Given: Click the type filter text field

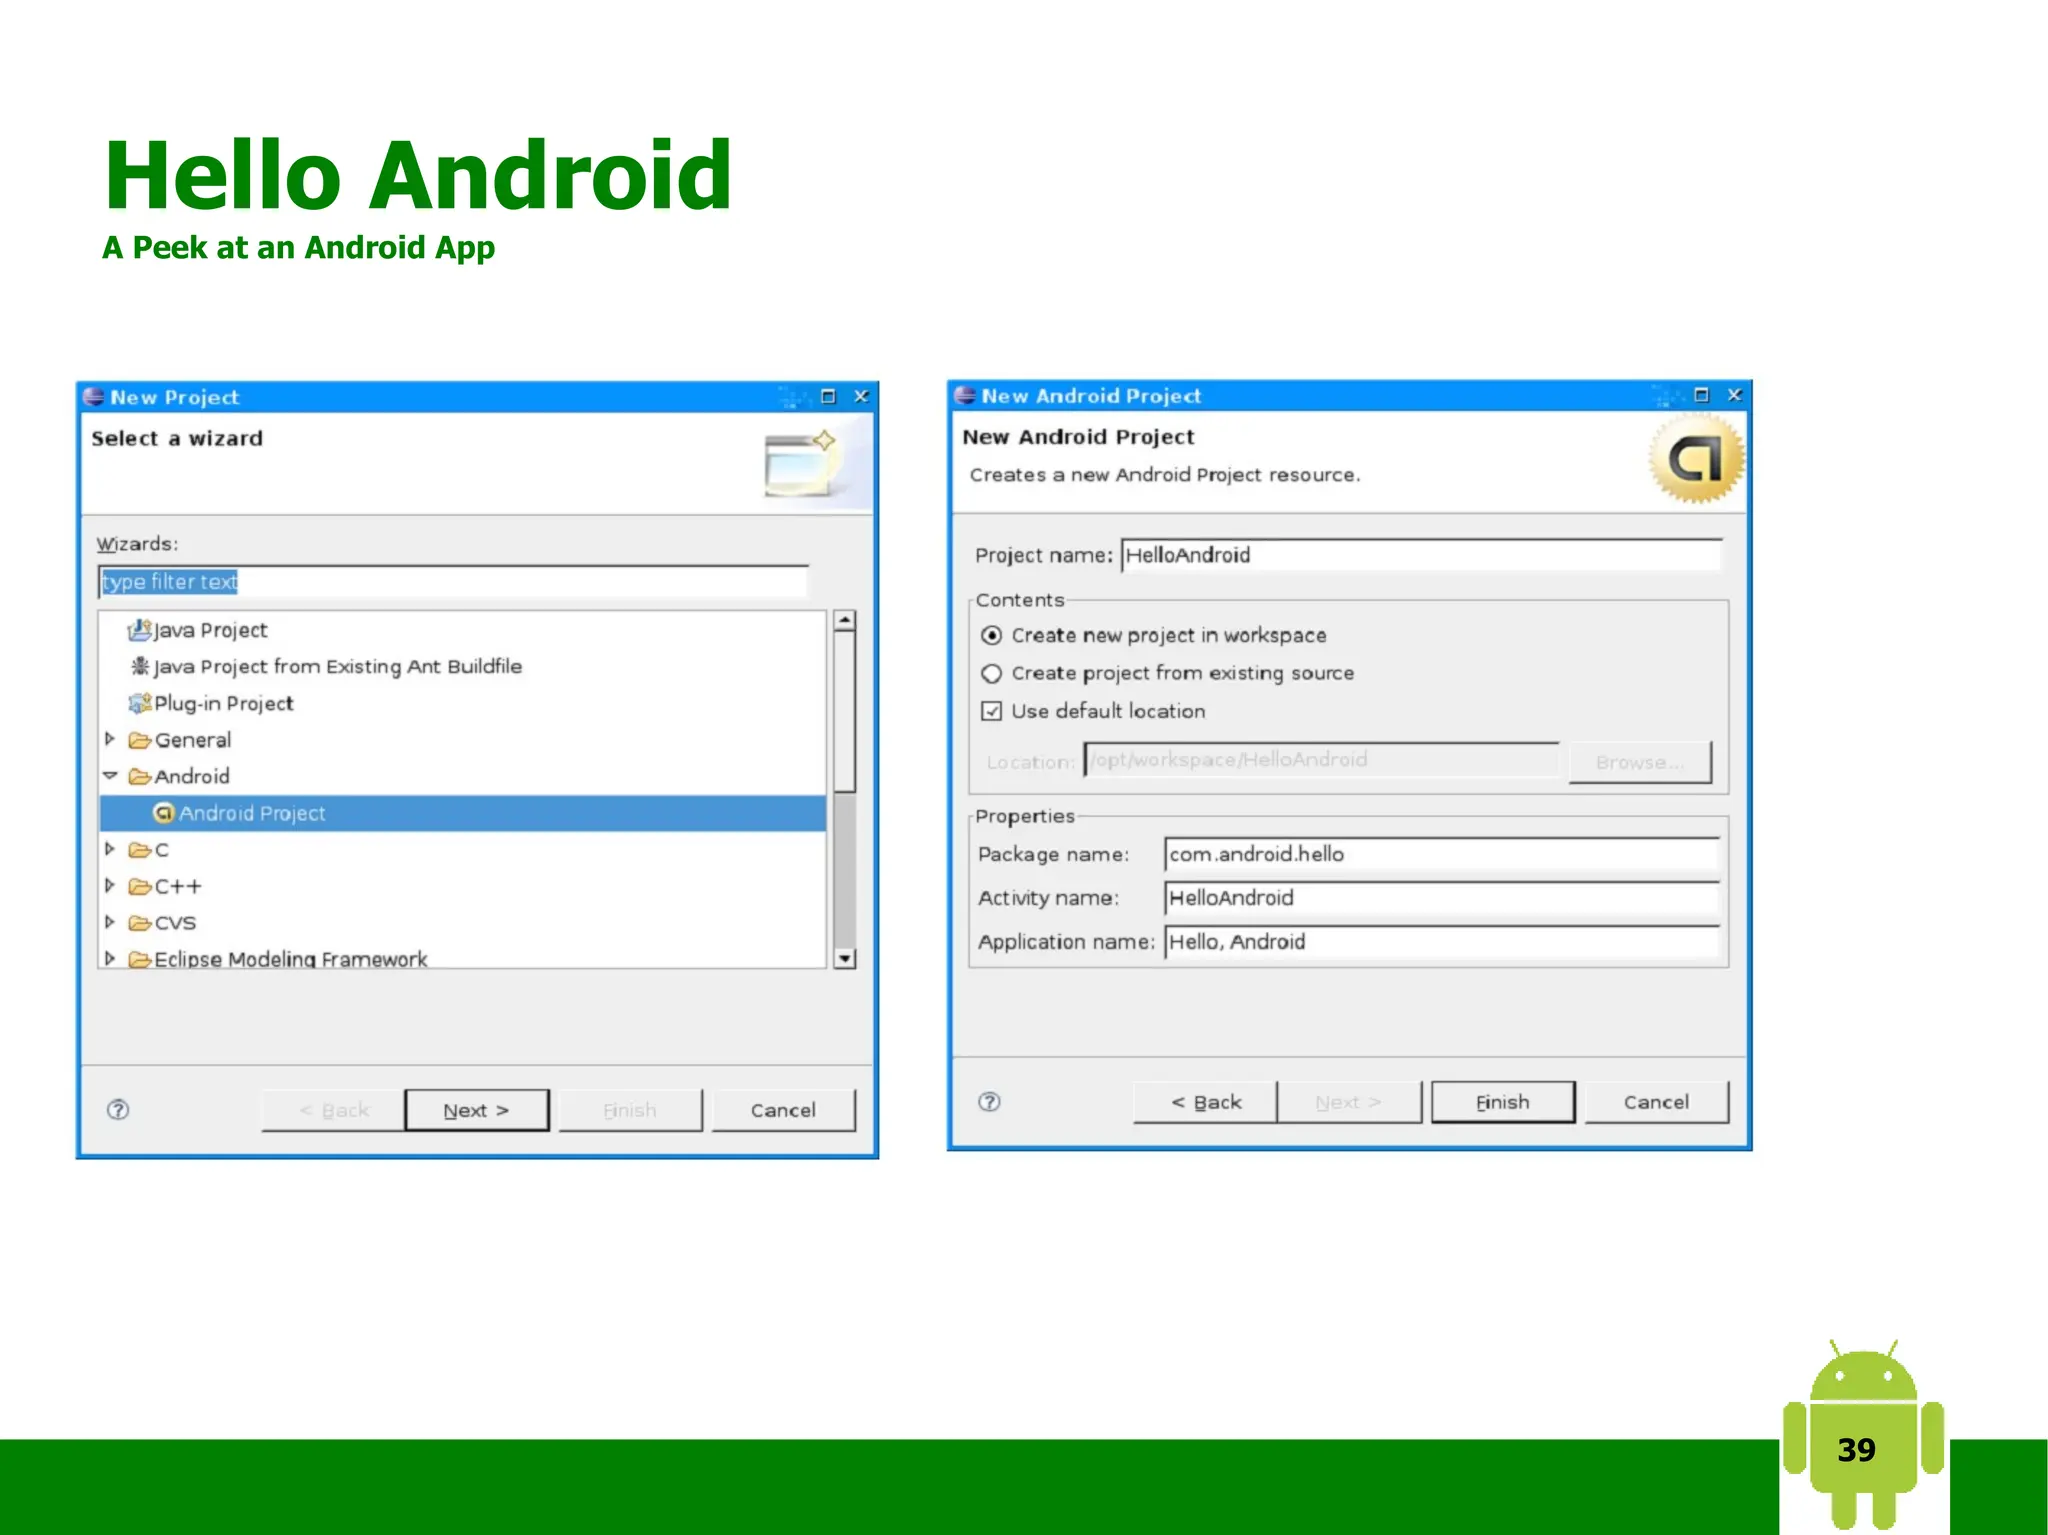Looking at the screenshot, I should (453, 582).
